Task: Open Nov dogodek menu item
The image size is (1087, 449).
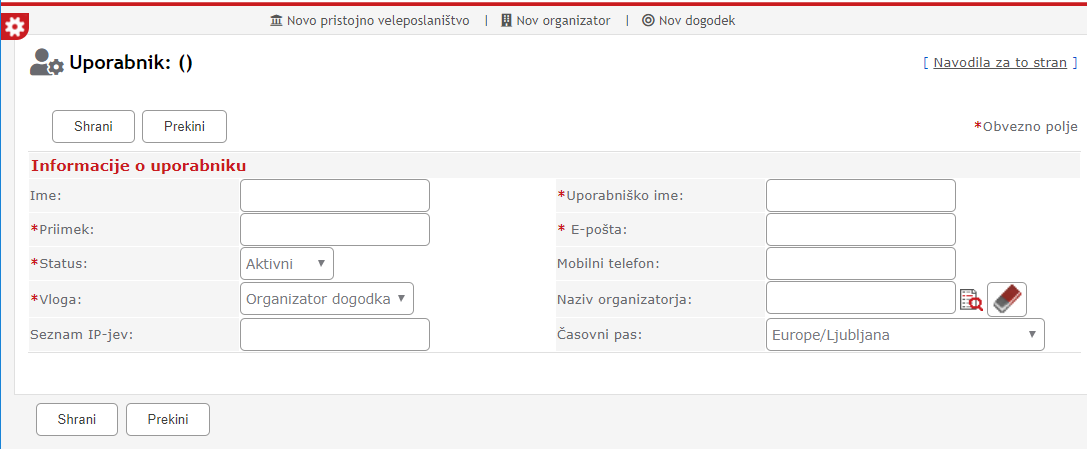Action: pyautogui.click(x=697, y=20)
